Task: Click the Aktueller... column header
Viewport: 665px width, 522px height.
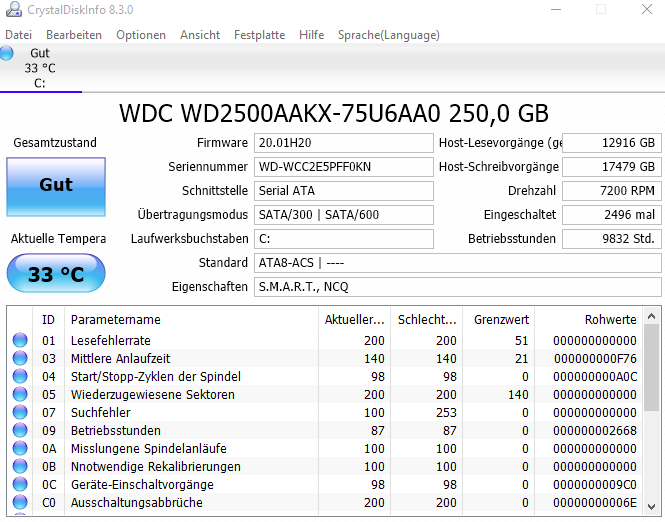Action: (x=354, y=319)
